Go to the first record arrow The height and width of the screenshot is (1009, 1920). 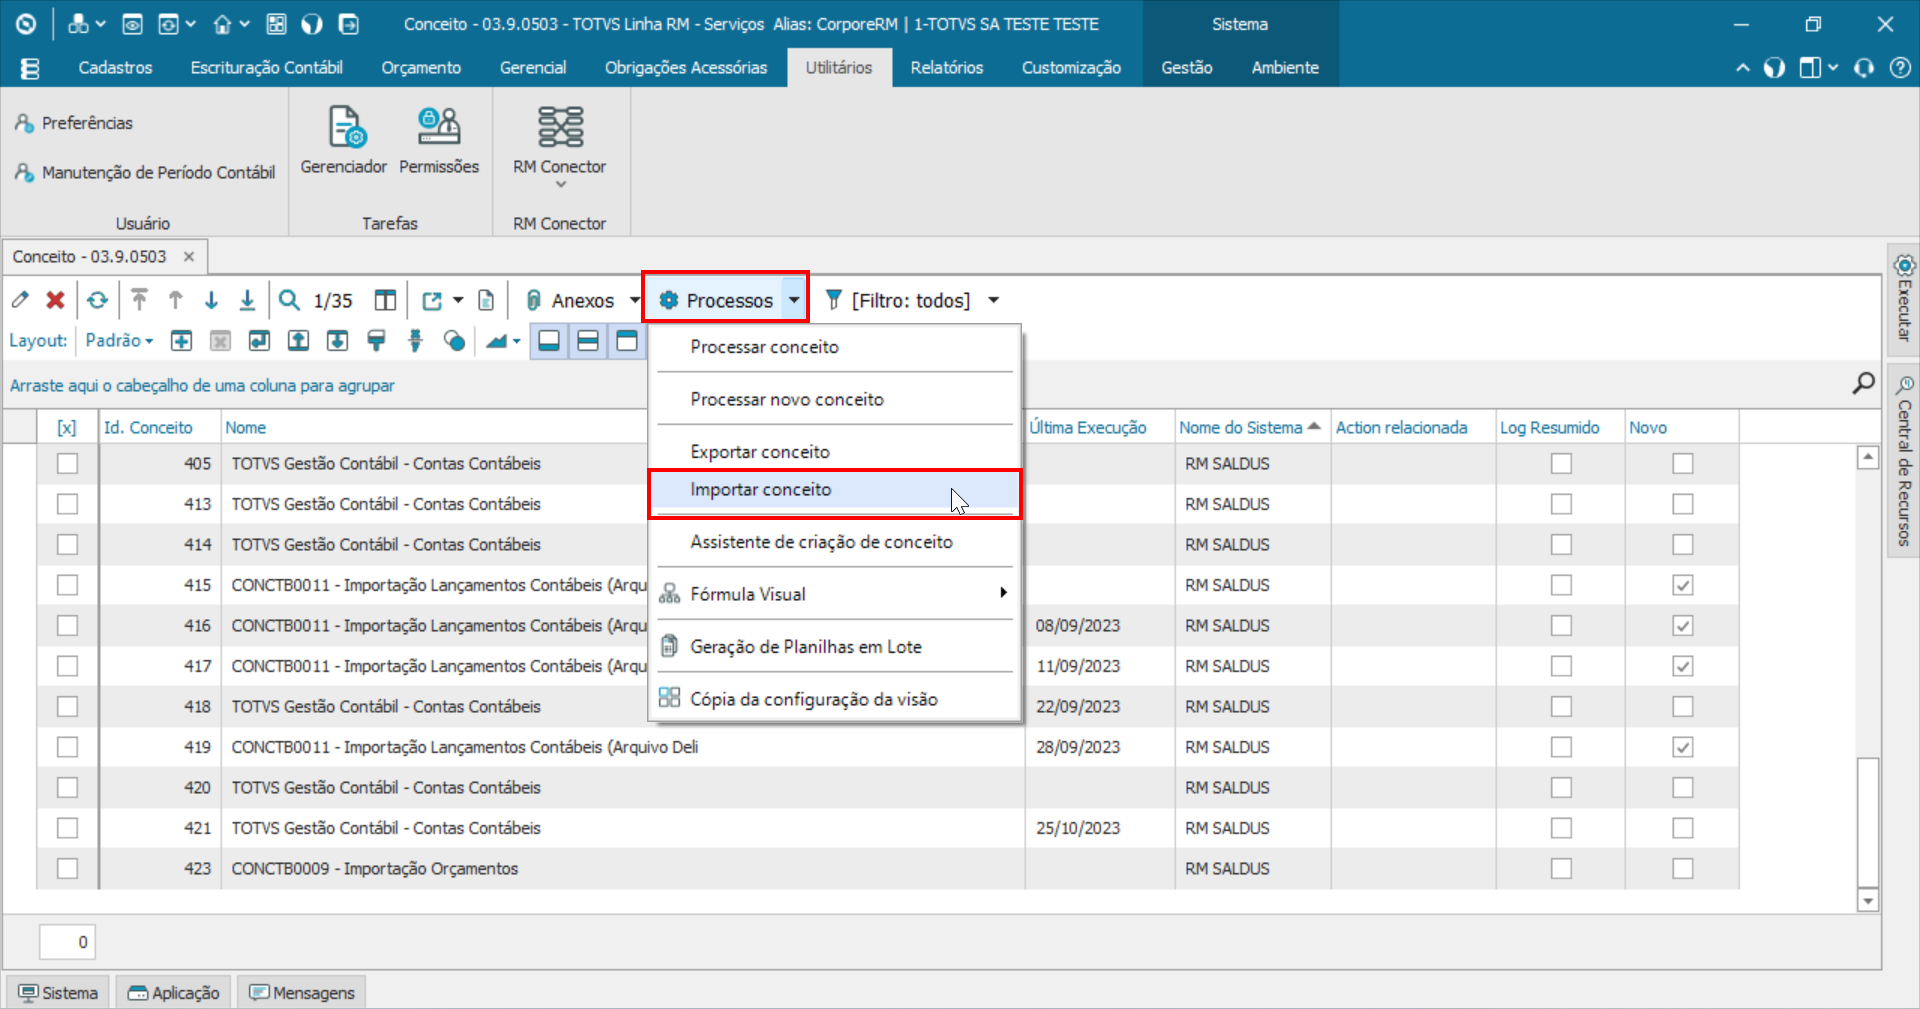tap(140, 300)
